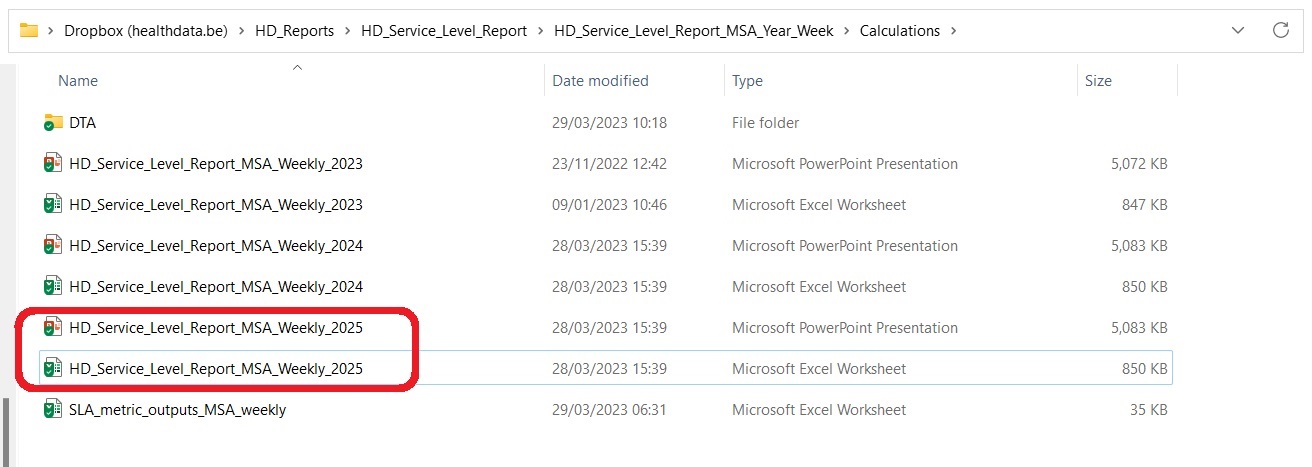Click the 2024 PowerPoint presentation icon
Image resolution: width=1312 pixels, height=467 pixels.
click(x=54, y=246)
